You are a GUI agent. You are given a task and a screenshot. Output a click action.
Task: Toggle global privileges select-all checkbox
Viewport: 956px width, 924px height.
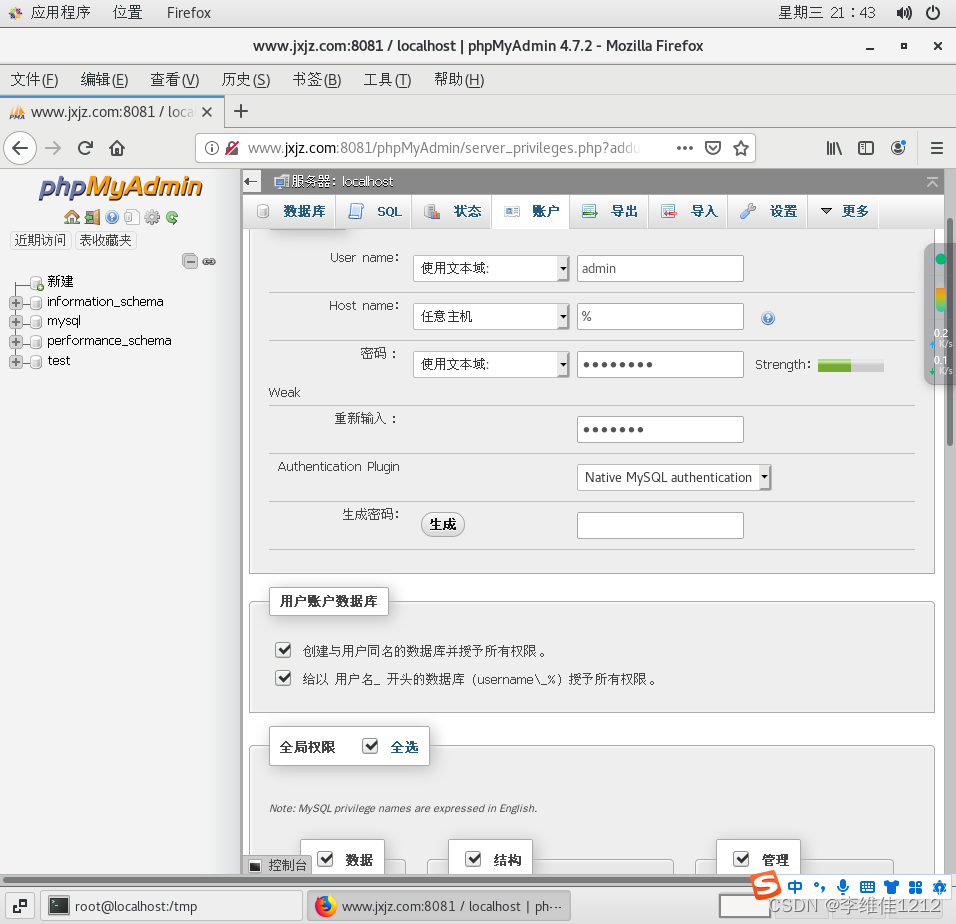370,746
